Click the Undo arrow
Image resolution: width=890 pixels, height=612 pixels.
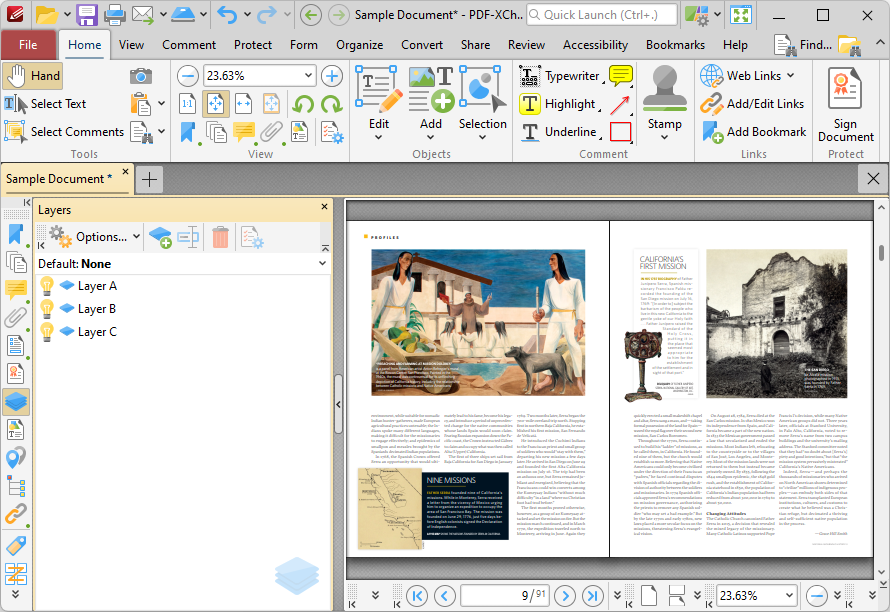click(226, 15)
